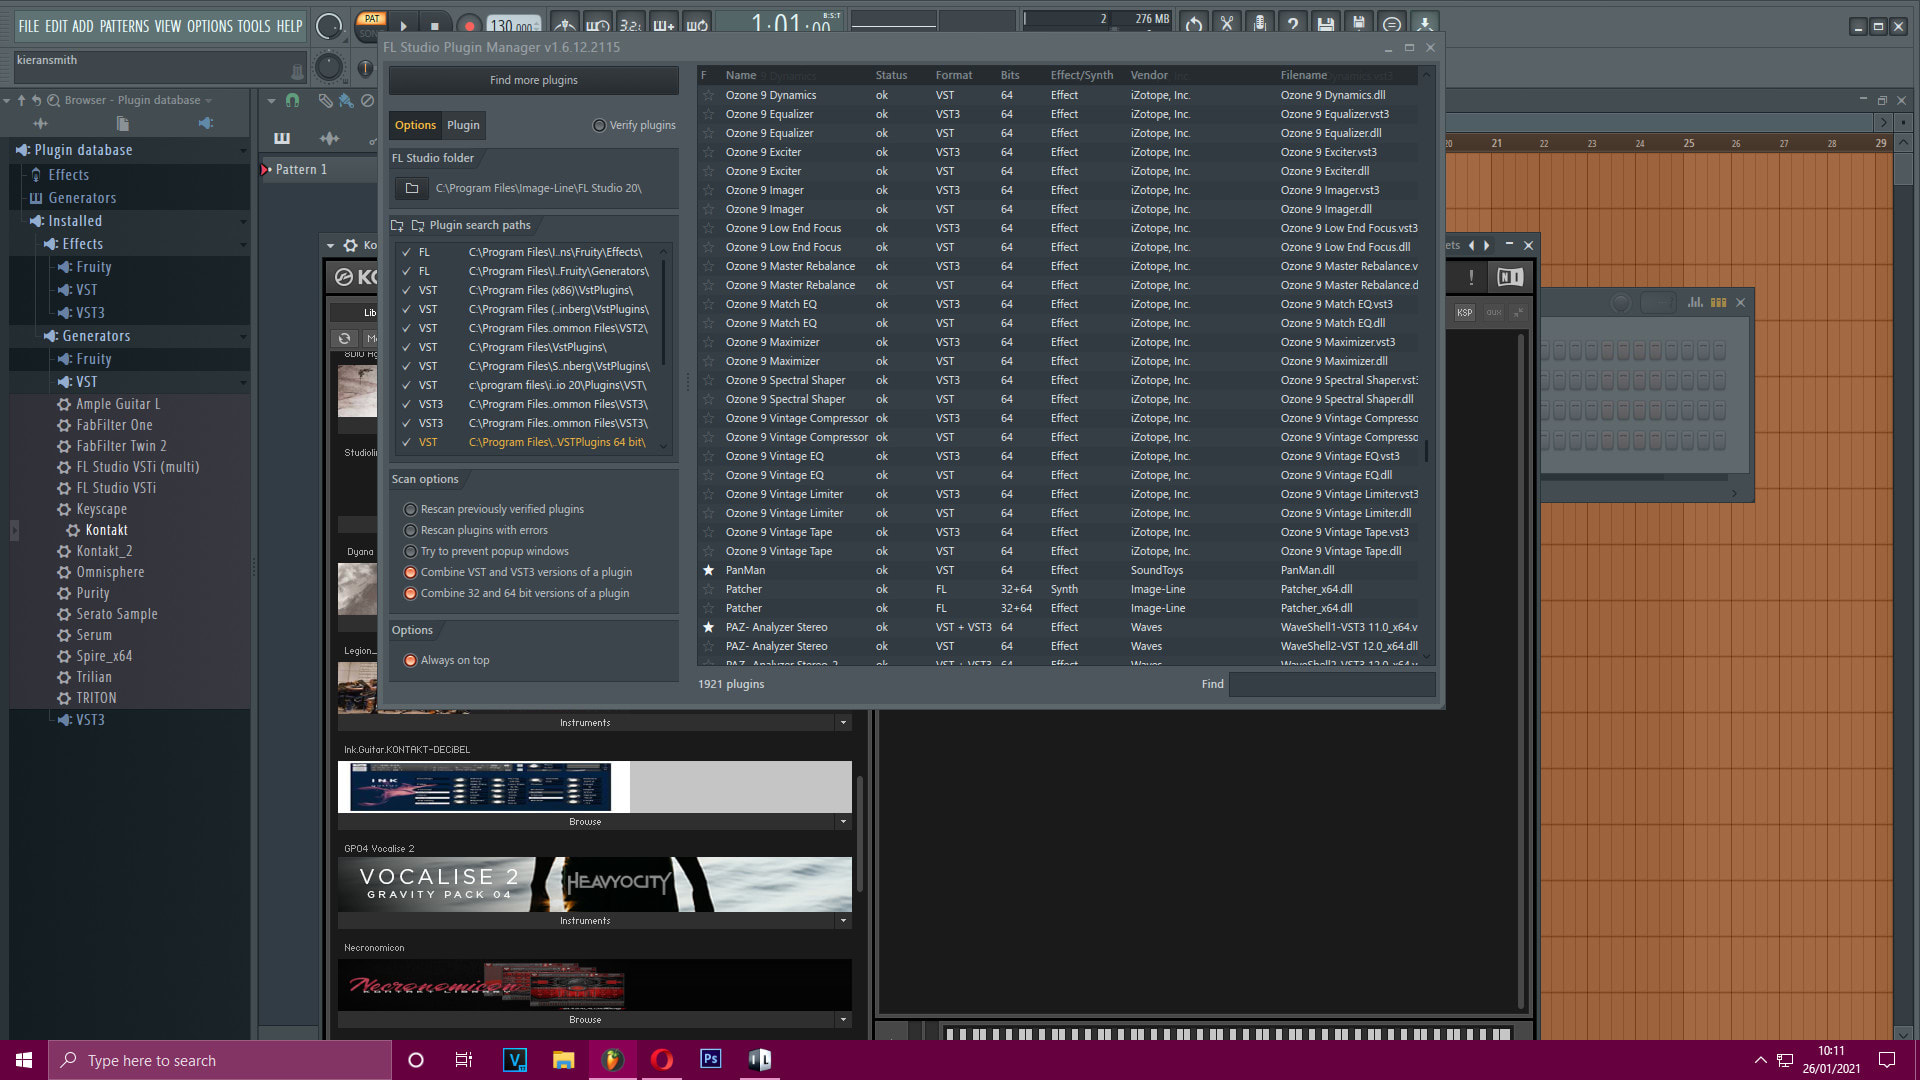Click the Find input field in Plugin Manager
The height and width of the screenshot is (1080, 1920).
1332,684
